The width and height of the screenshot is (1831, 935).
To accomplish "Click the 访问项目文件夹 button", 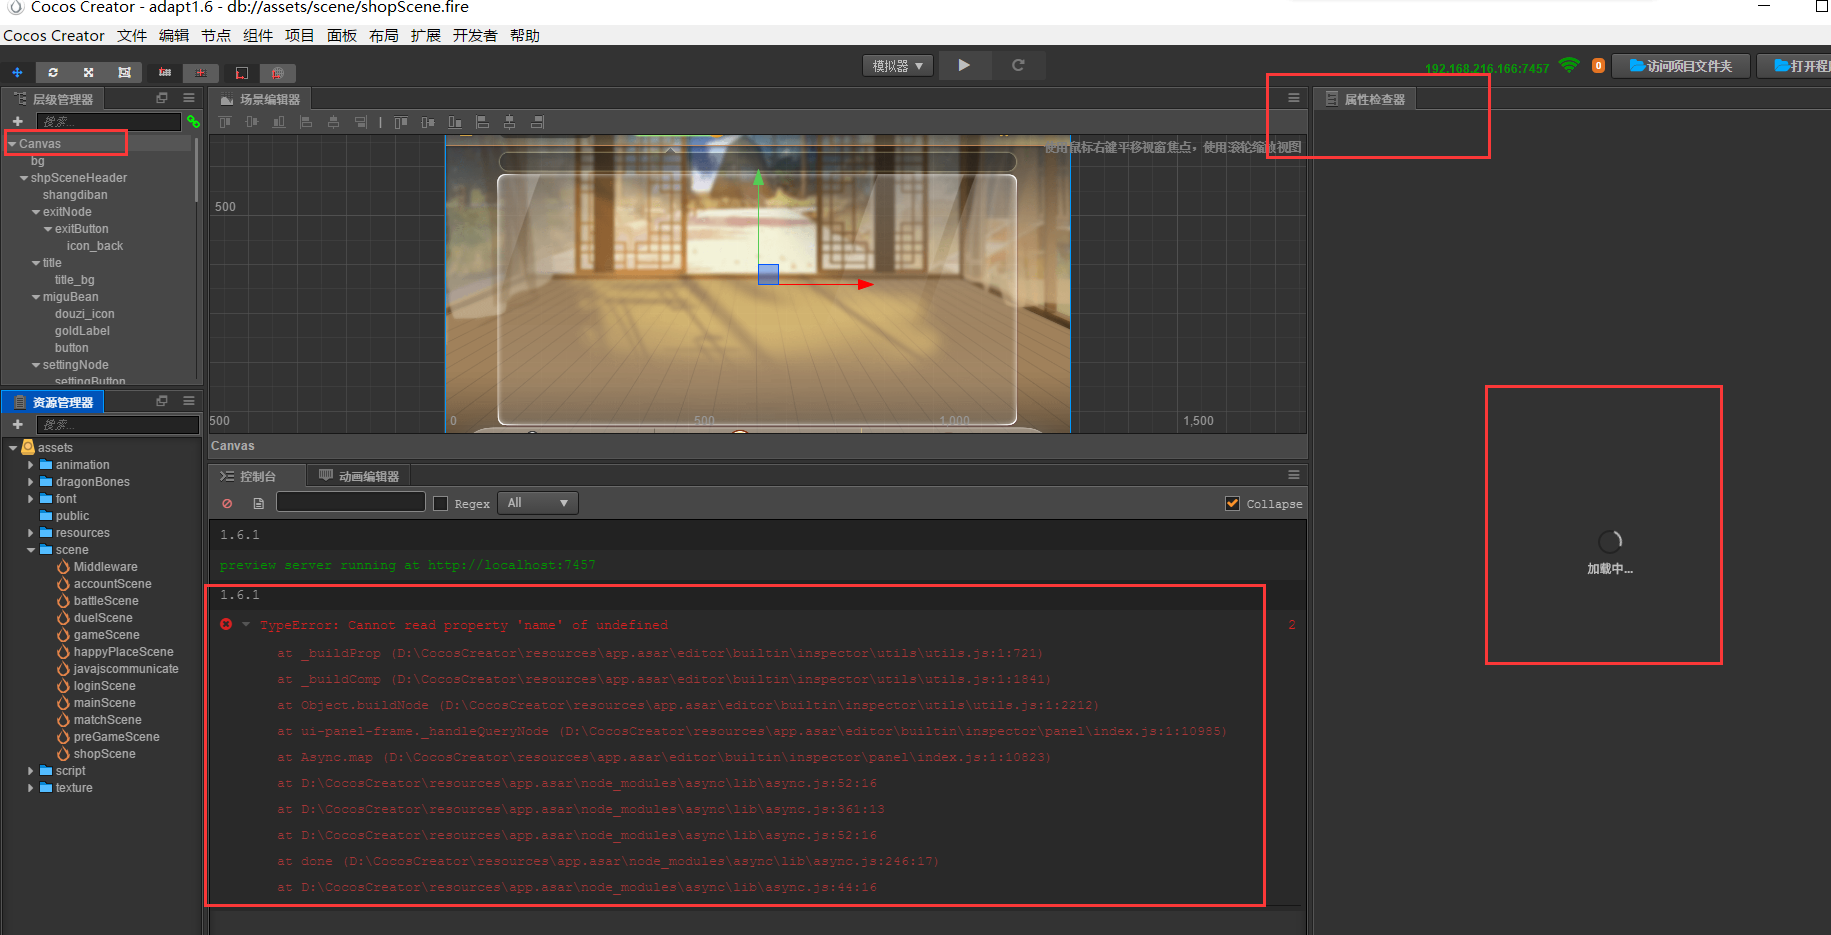I will click(x=1680, y=66).
